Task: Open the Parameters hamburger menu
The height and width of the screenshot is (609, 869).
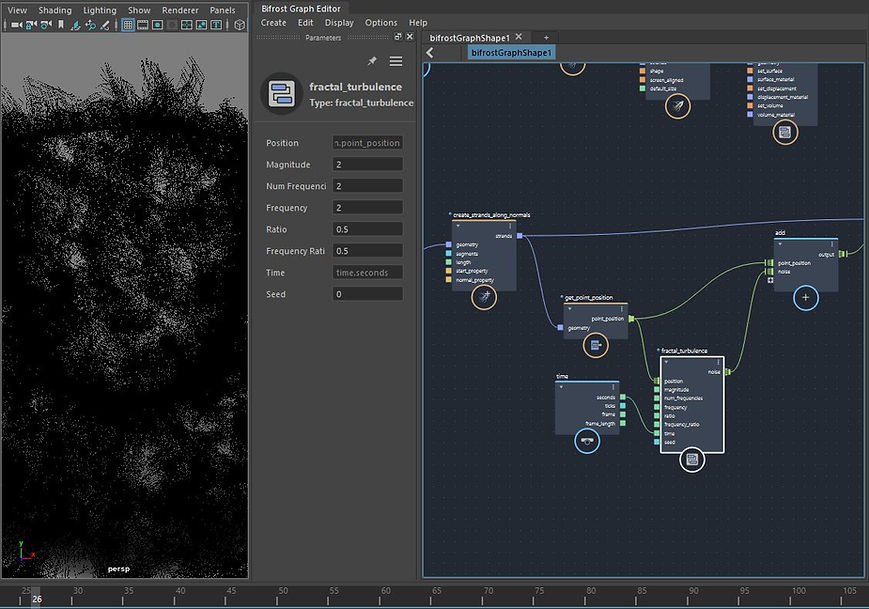Action: [x=396, y=61]
